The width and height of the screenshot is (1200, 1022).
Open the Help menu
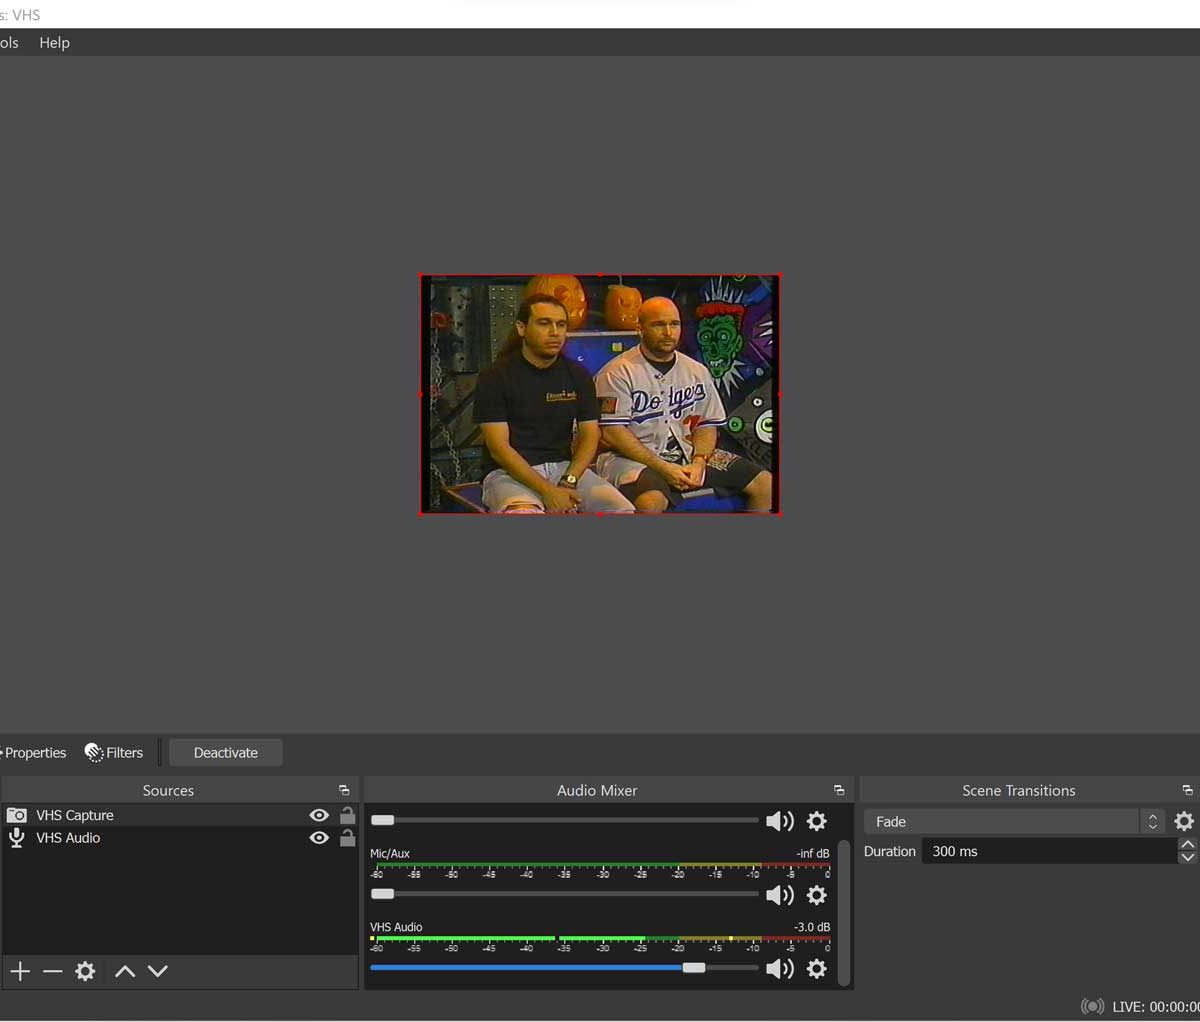(x=54, y=42)
